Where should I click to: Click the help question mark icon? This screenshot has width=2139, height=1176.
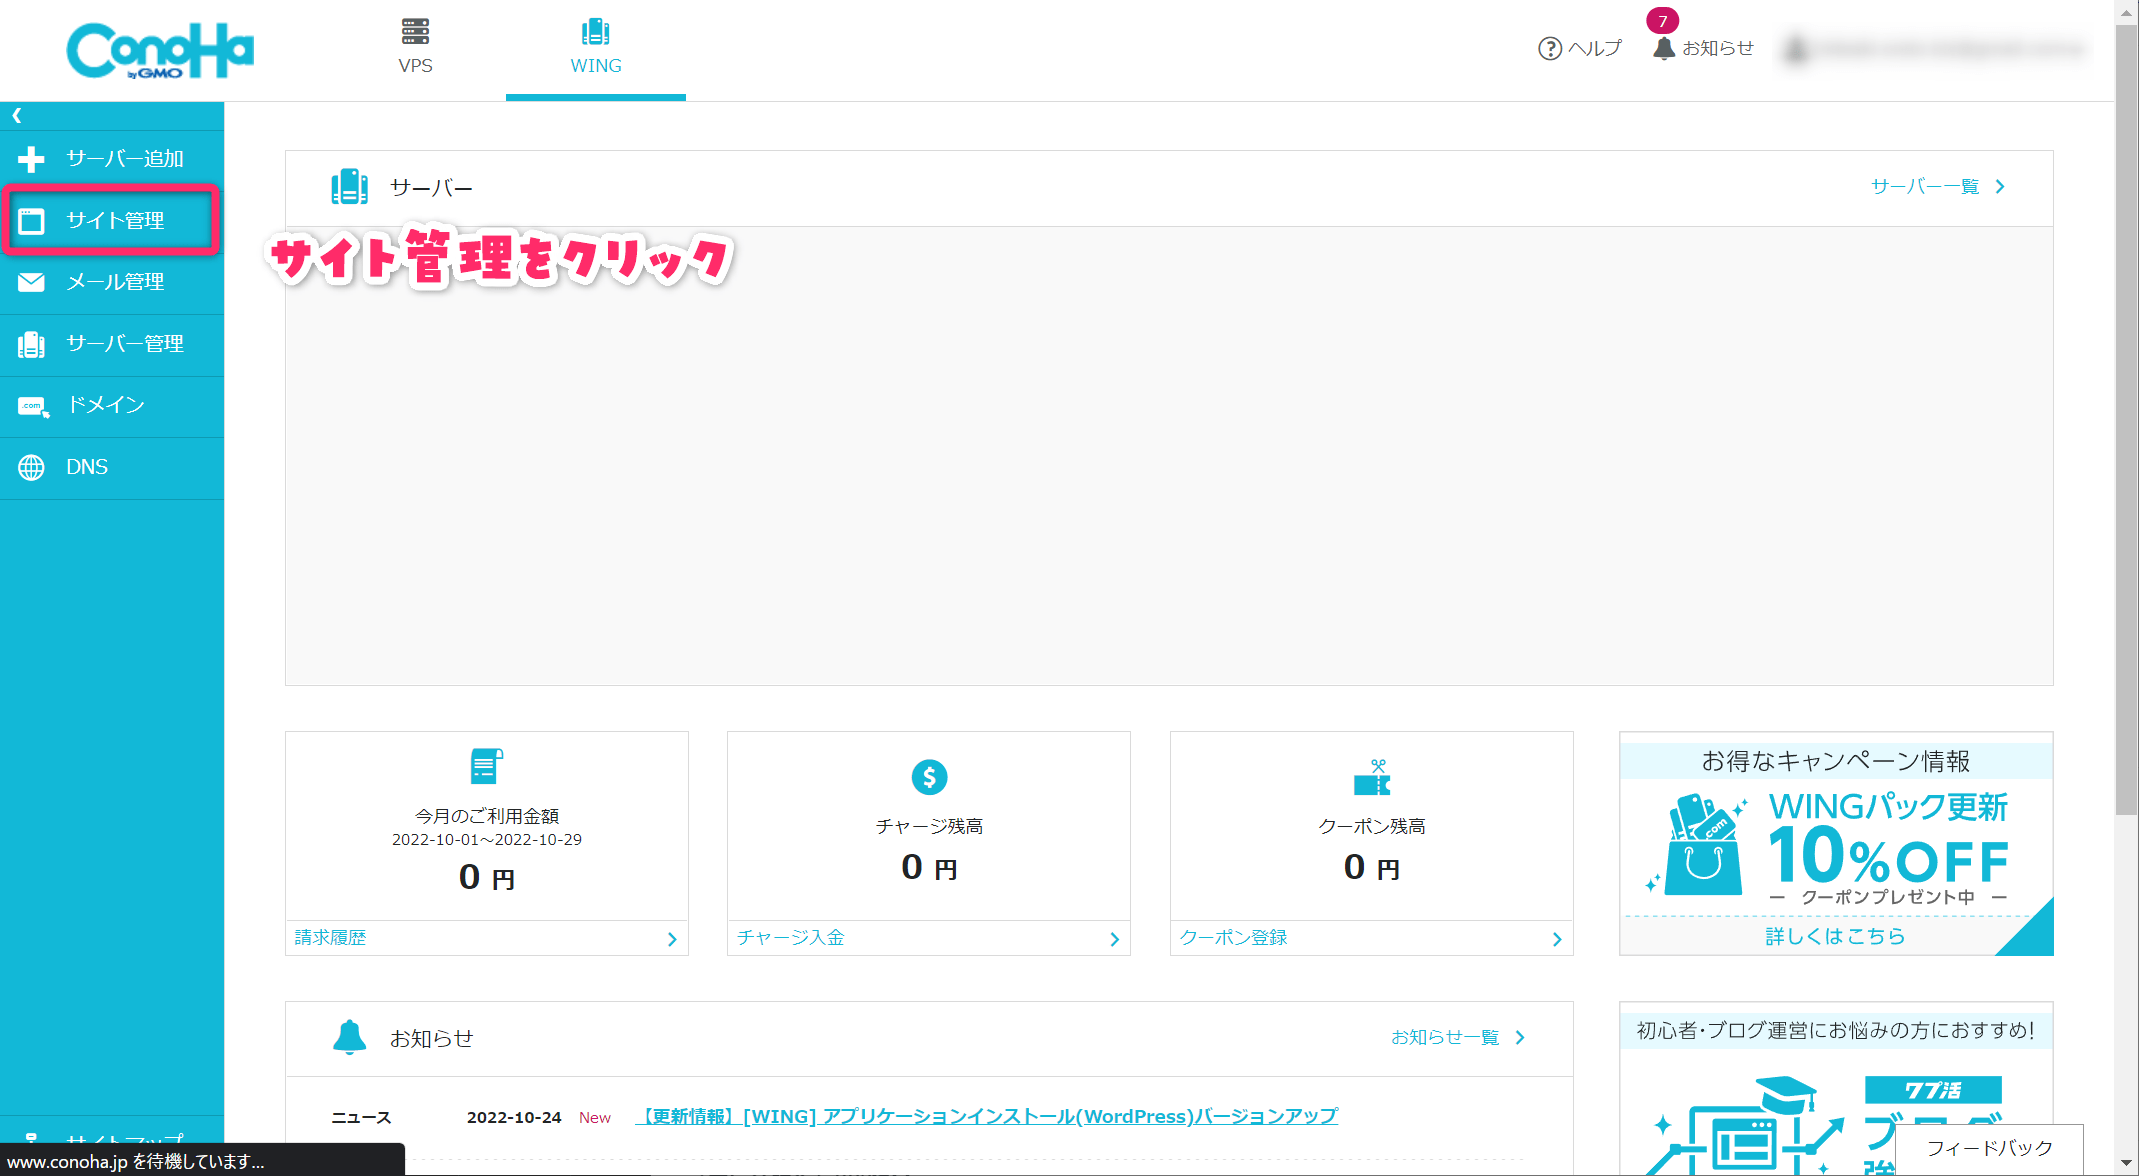pos(1549,48)
